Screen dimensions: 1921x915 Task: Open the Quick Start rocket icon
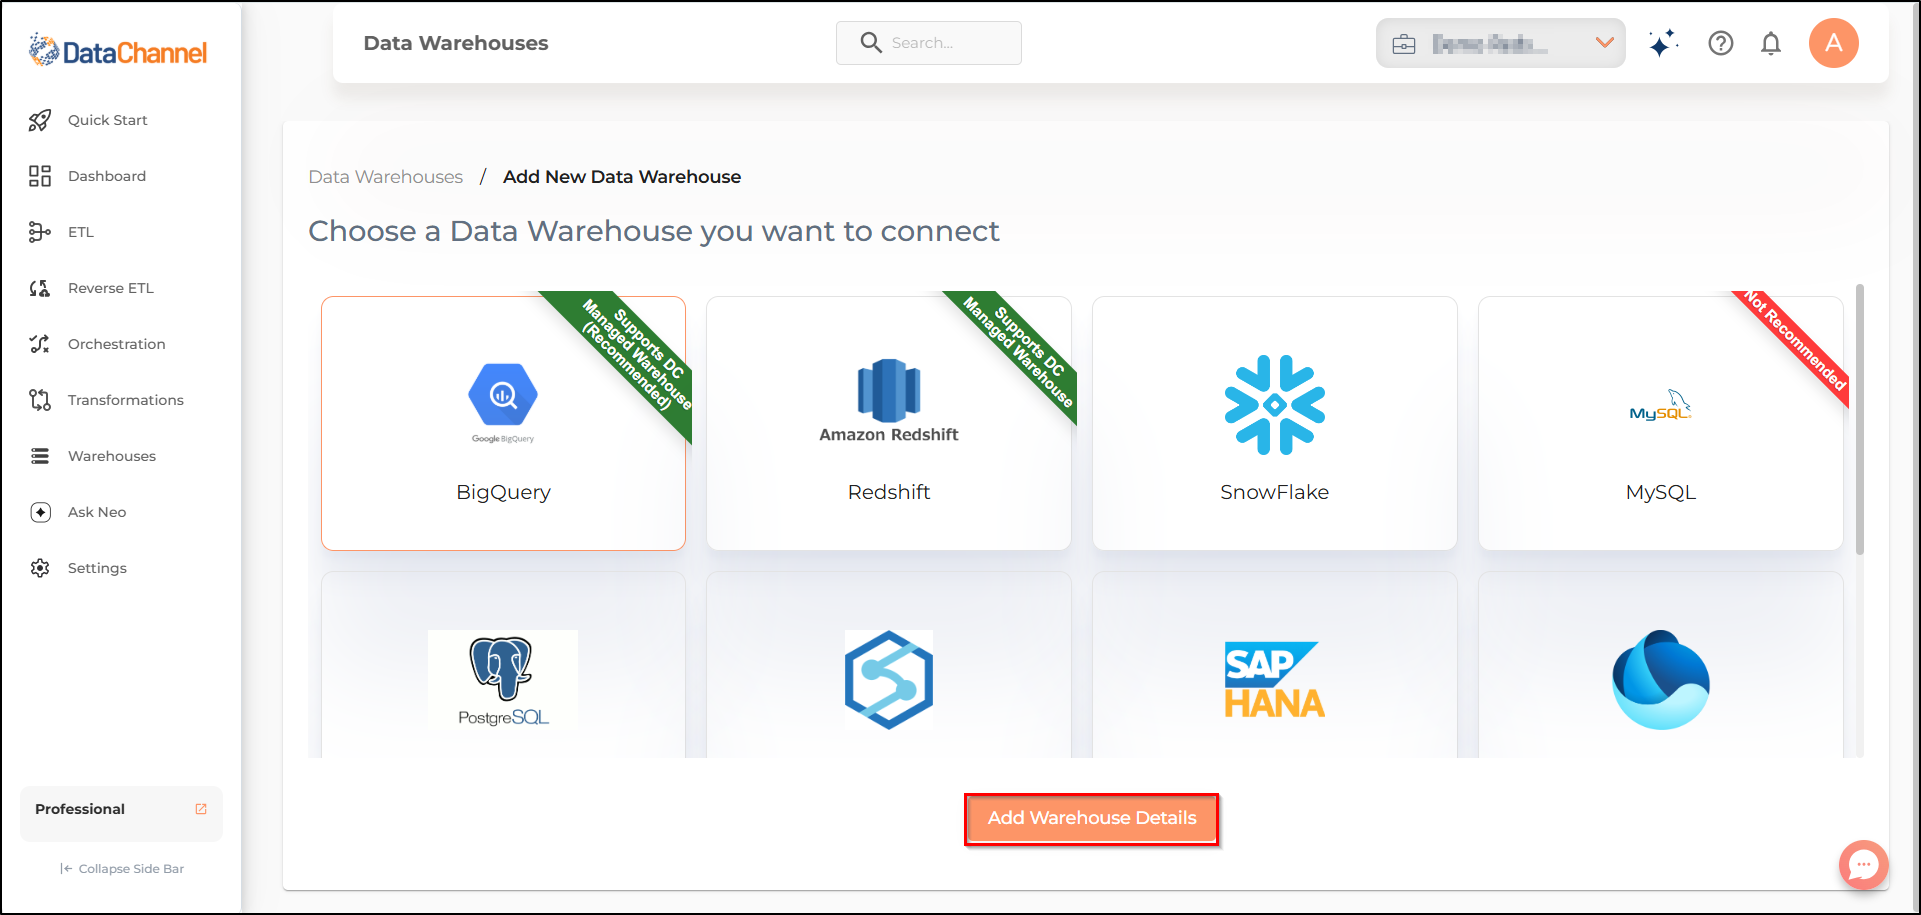click(40, 120)
